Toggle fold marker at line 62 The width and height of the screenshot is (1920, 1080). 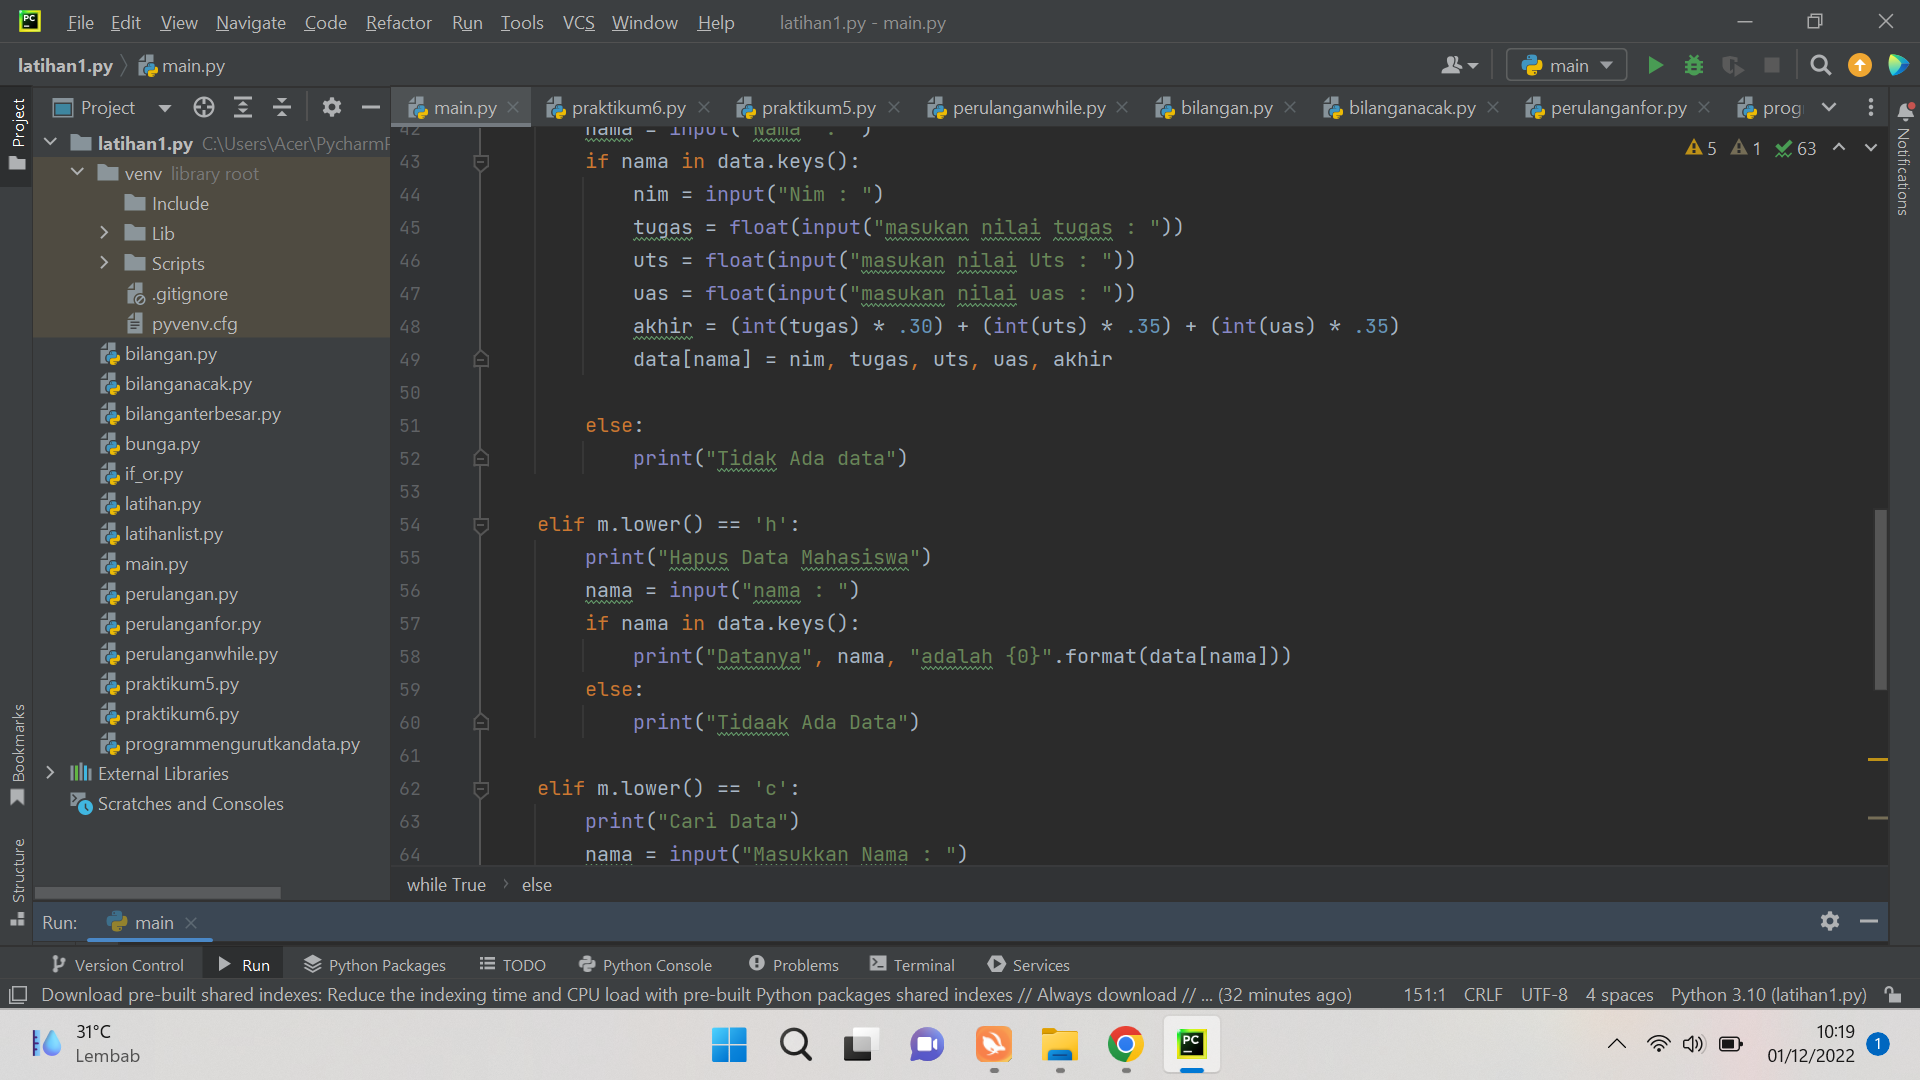[x=481, y=789]
